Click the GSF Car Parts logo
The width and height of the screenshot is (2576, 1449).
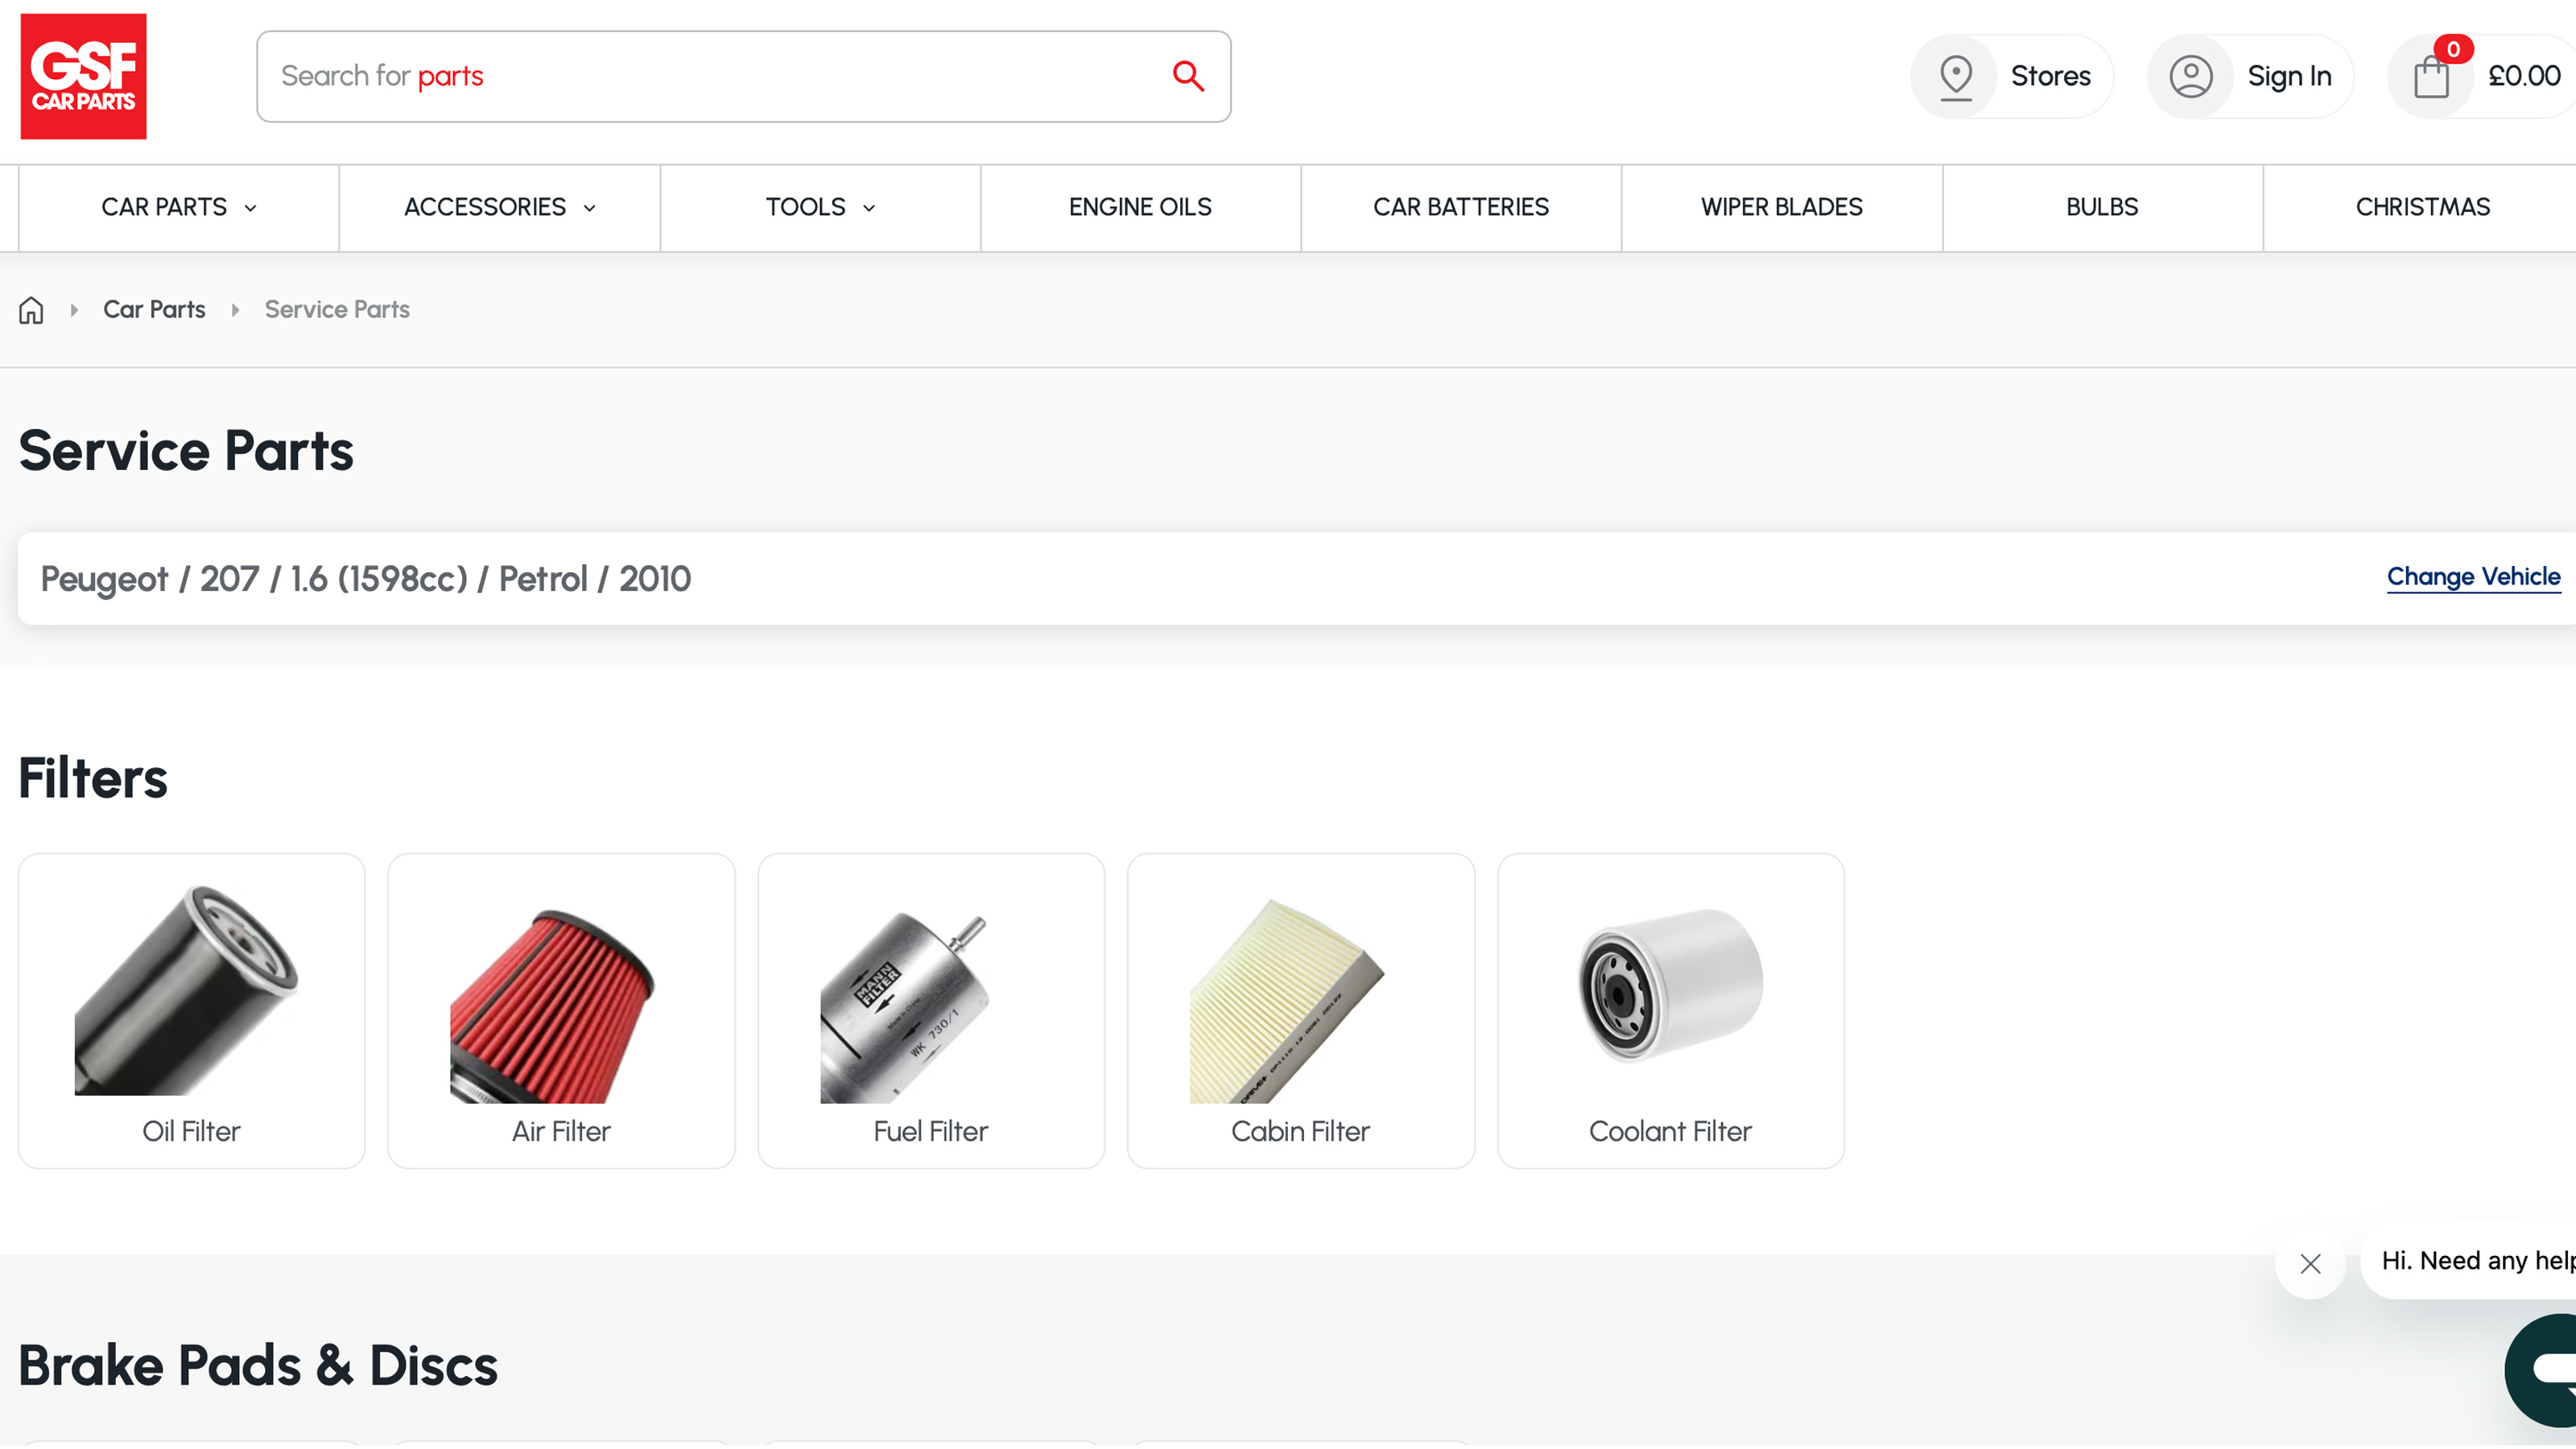tap(83, 76)
